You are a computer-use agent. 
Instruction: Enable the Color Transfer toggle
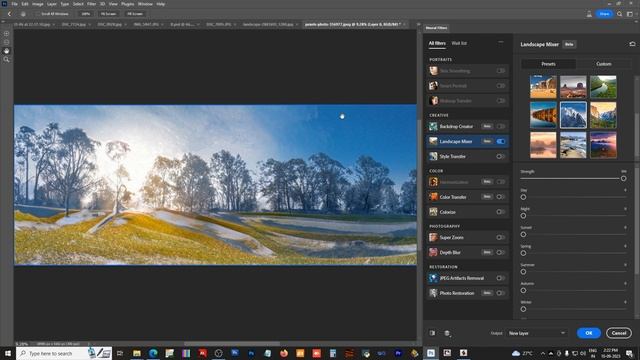click(501, 197)
